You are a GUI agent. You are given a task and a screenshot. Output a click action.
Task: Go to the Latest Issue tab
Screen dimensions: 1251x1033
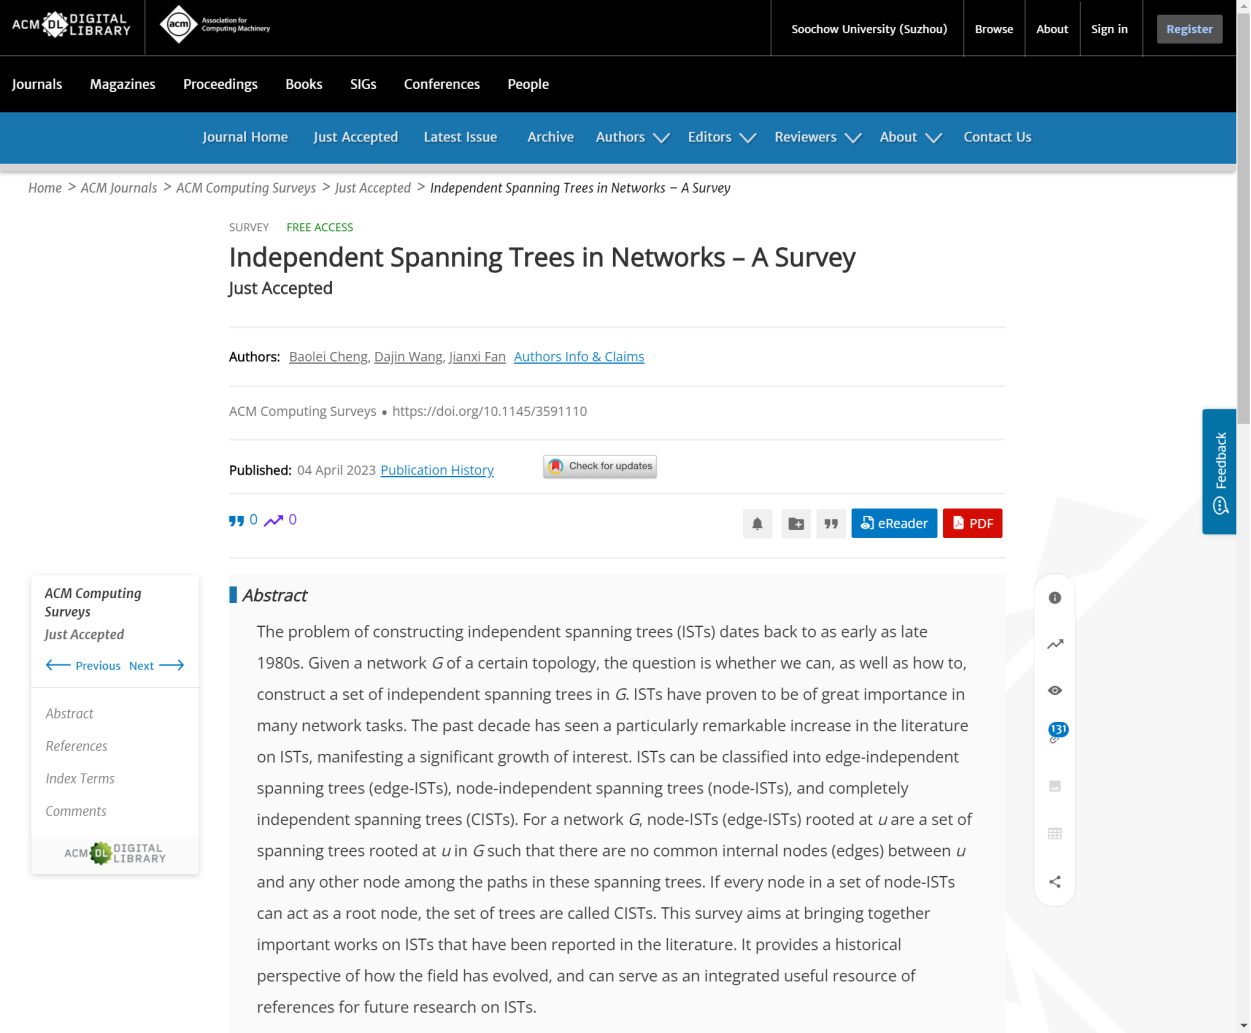[x=460, y=137]
